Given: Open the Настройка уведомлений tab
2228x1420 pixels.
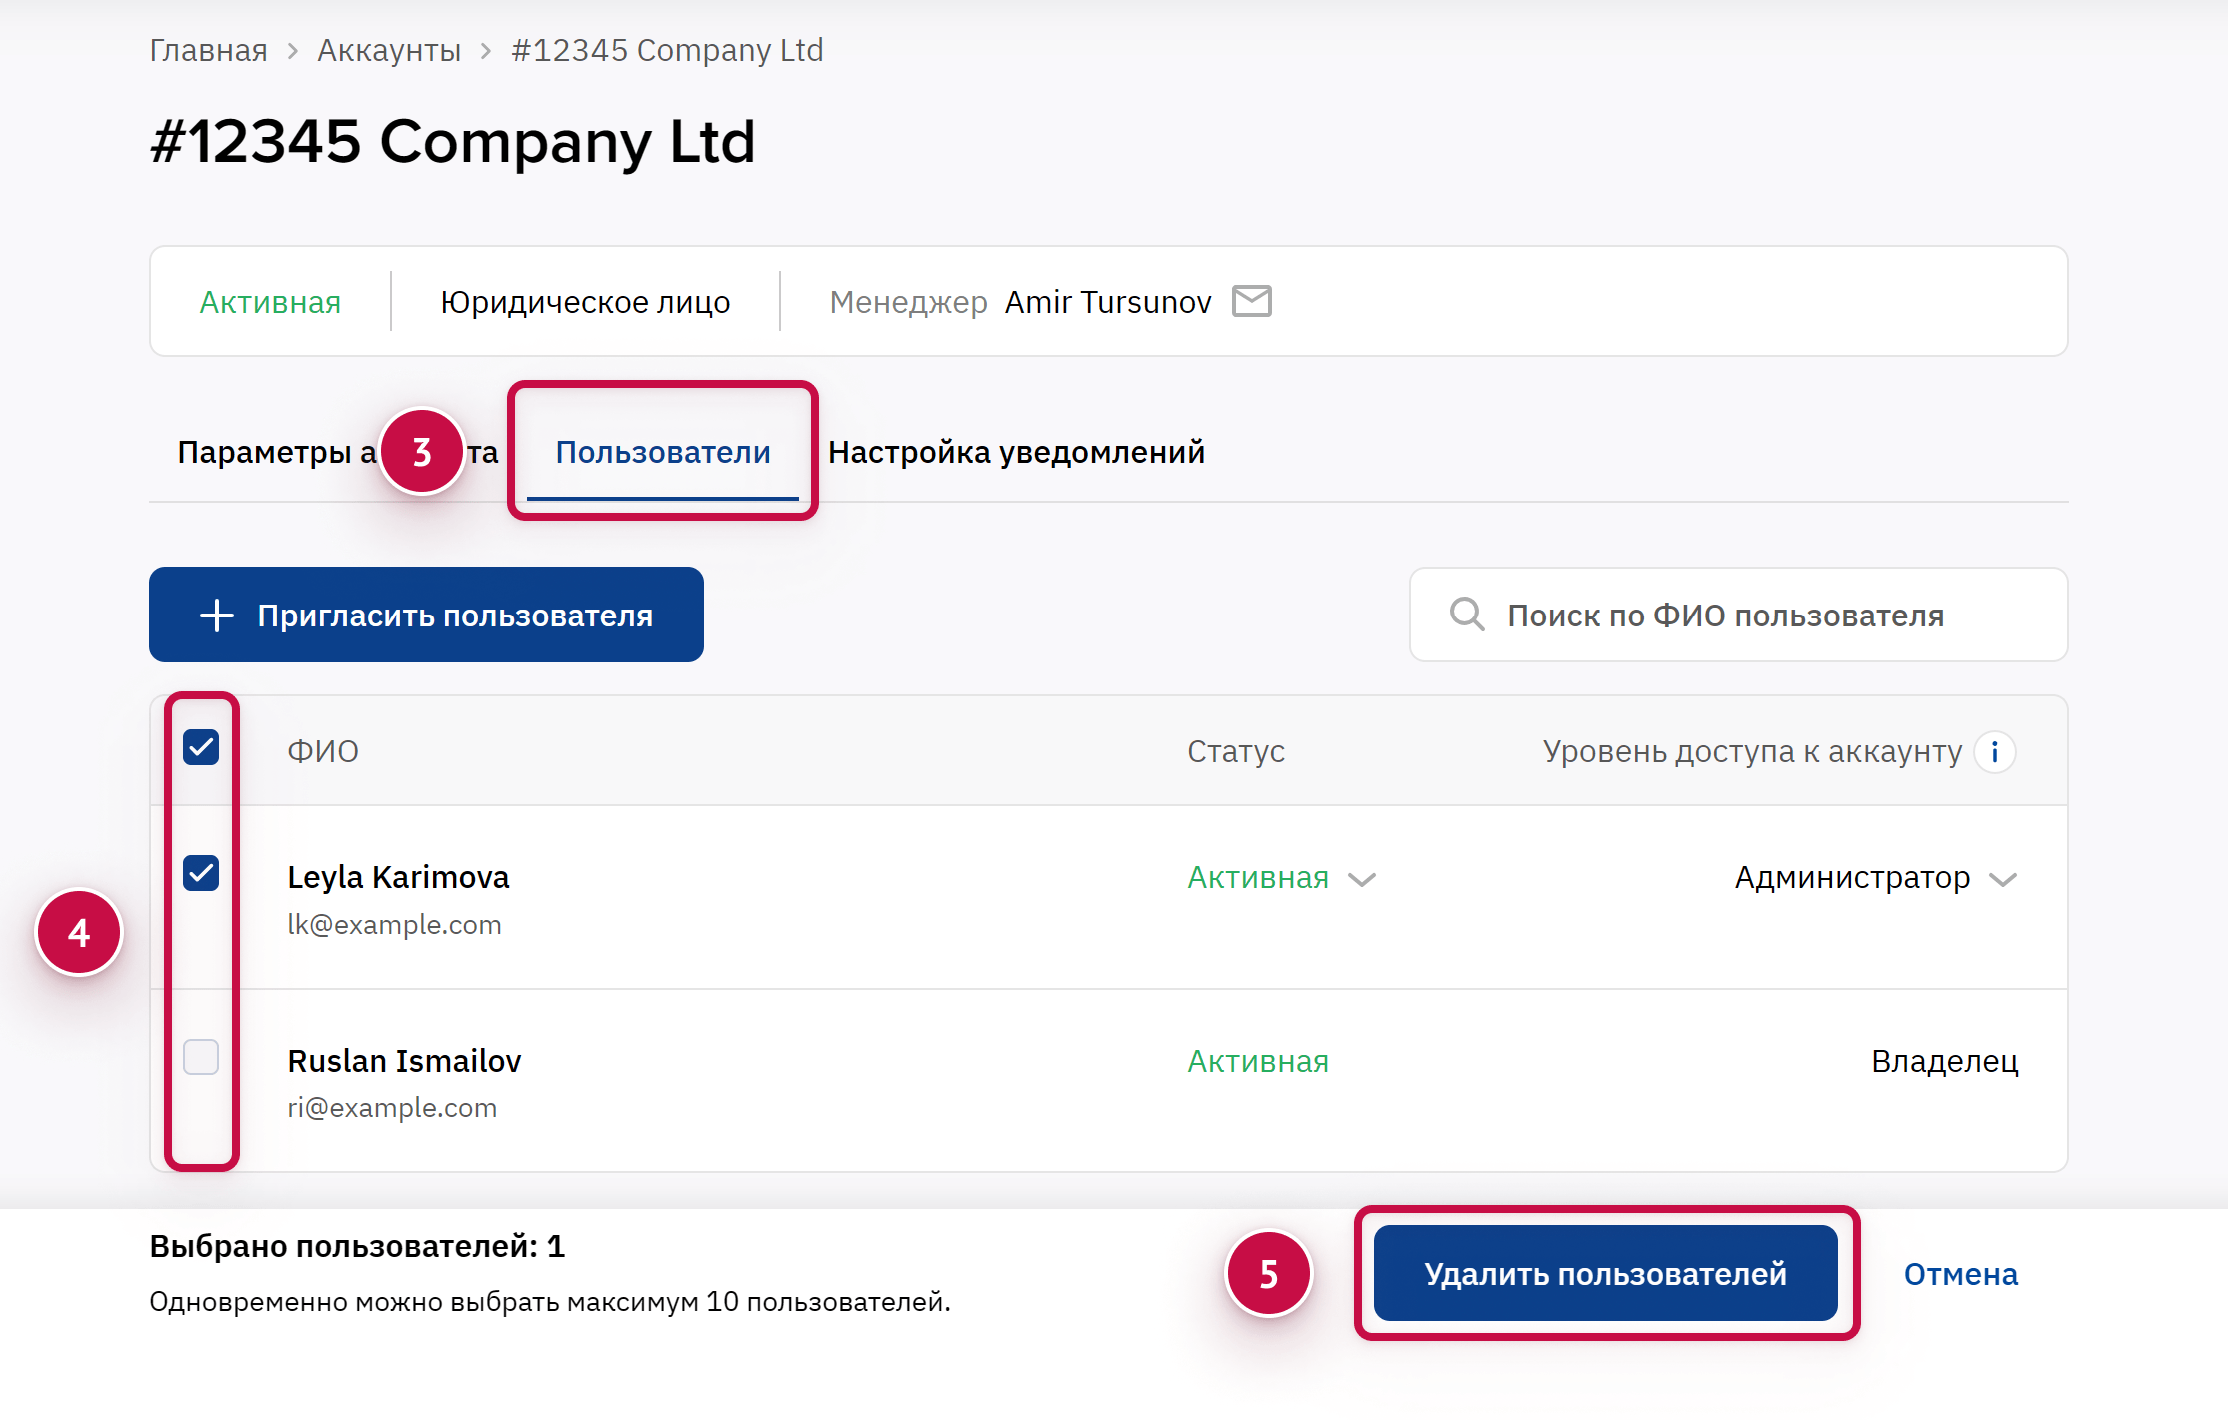Looking at the screenshot, I should [x=1016, y=452].
